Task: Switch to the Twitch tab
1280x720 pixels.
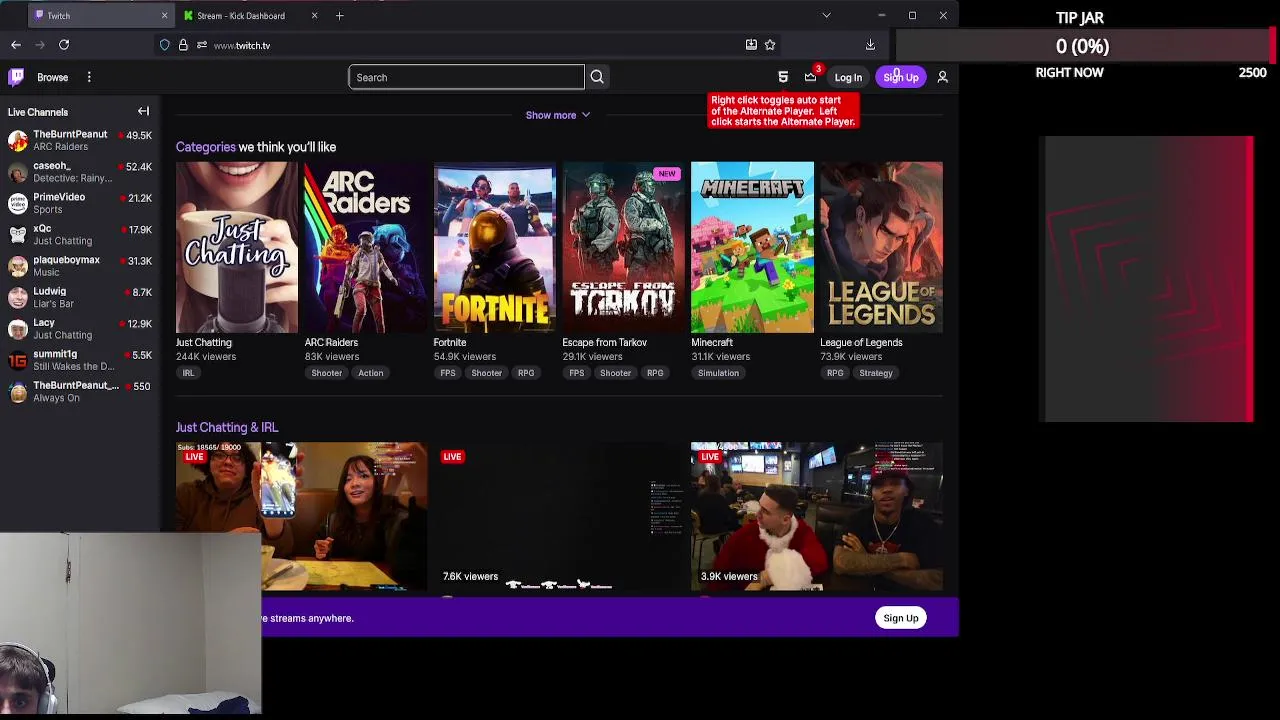Action: pyautogui.click(x=100, y=15)
